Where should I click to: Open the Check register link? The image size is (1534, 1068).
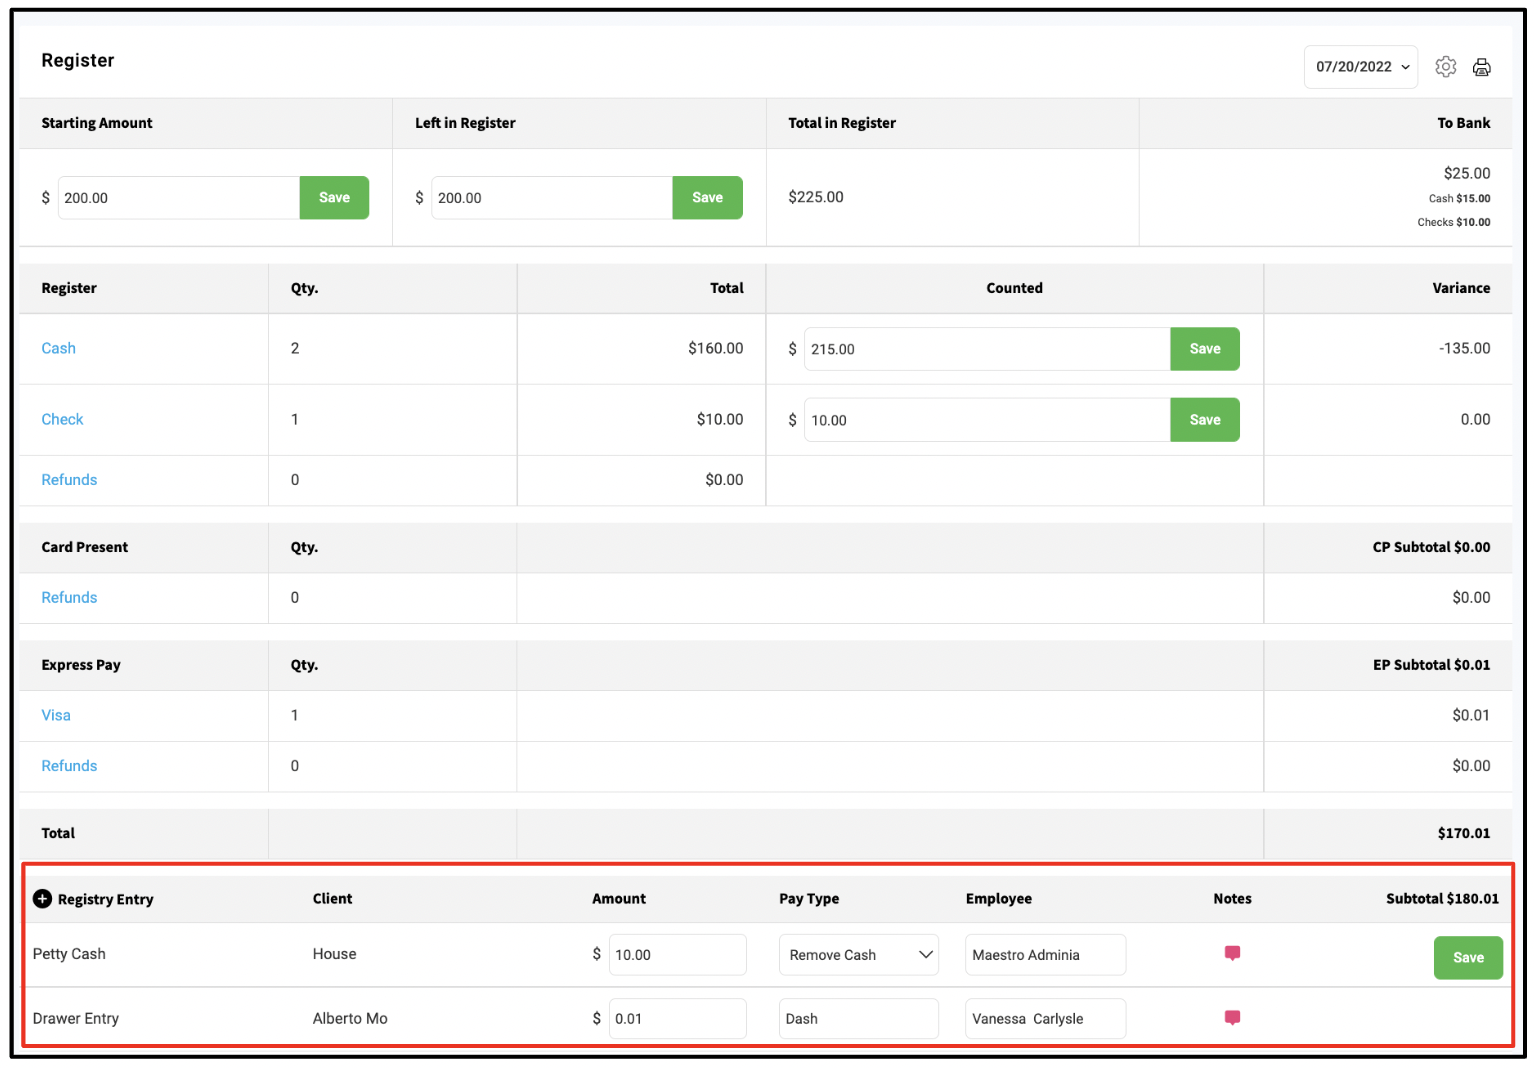coord(62,419)
